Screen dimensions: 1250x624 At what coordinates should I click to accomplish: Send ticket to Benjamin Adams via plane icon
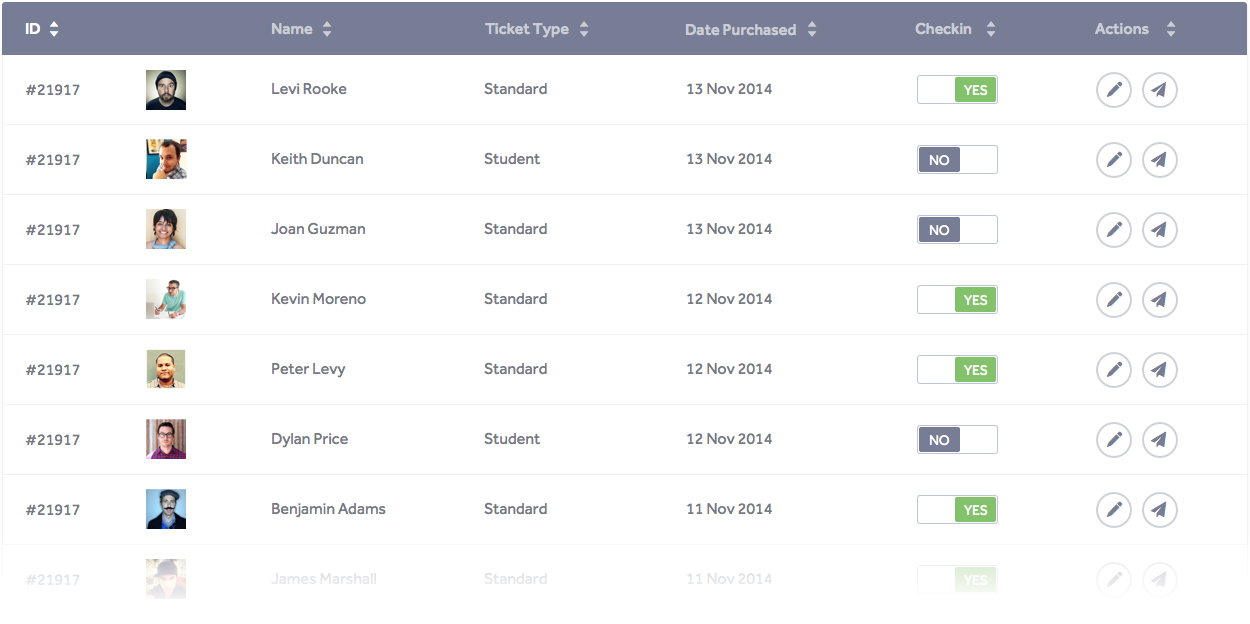(x=1160, y=510)
